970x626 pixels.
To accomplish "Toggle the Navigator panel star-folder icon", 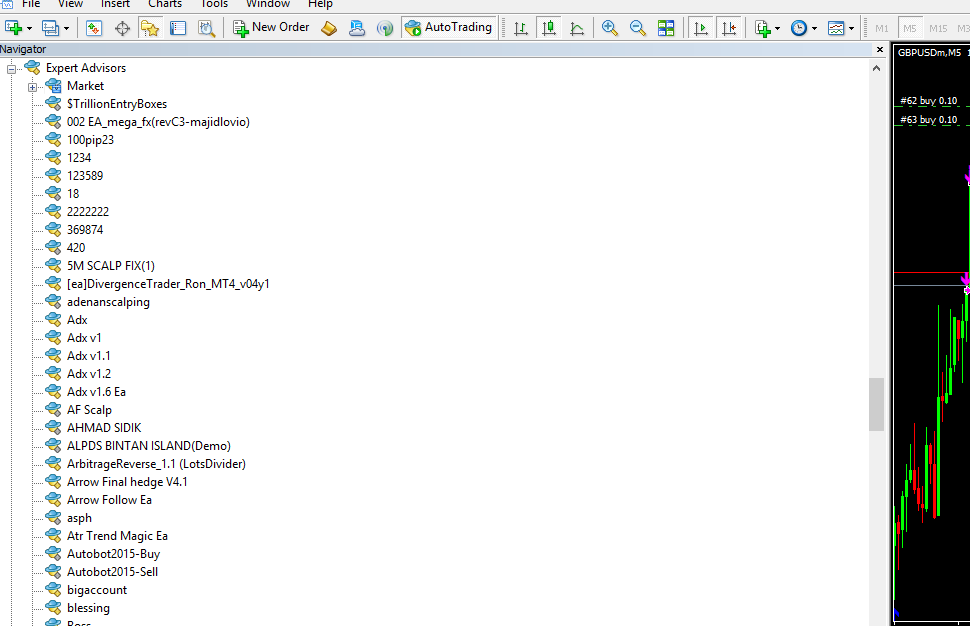I will point(150,28).
